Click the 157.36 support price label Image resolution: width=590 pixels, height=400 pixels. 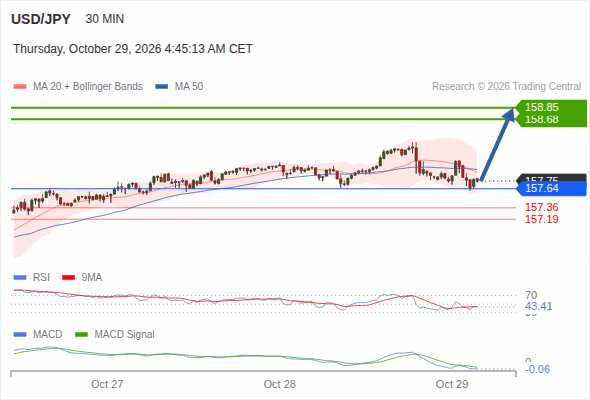coord(541,207)
